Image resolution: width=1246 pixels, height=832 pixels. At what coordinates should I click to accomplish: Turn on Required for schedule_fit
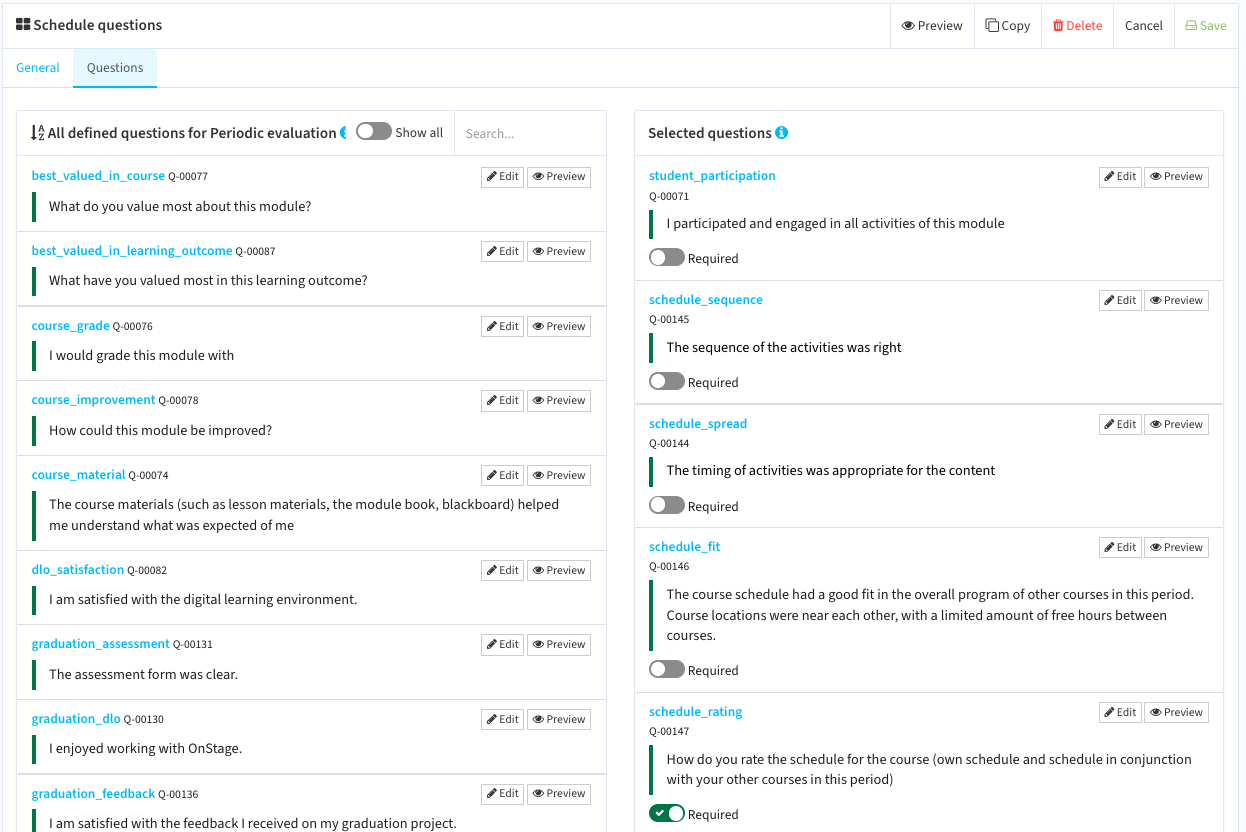click(667, 670)
